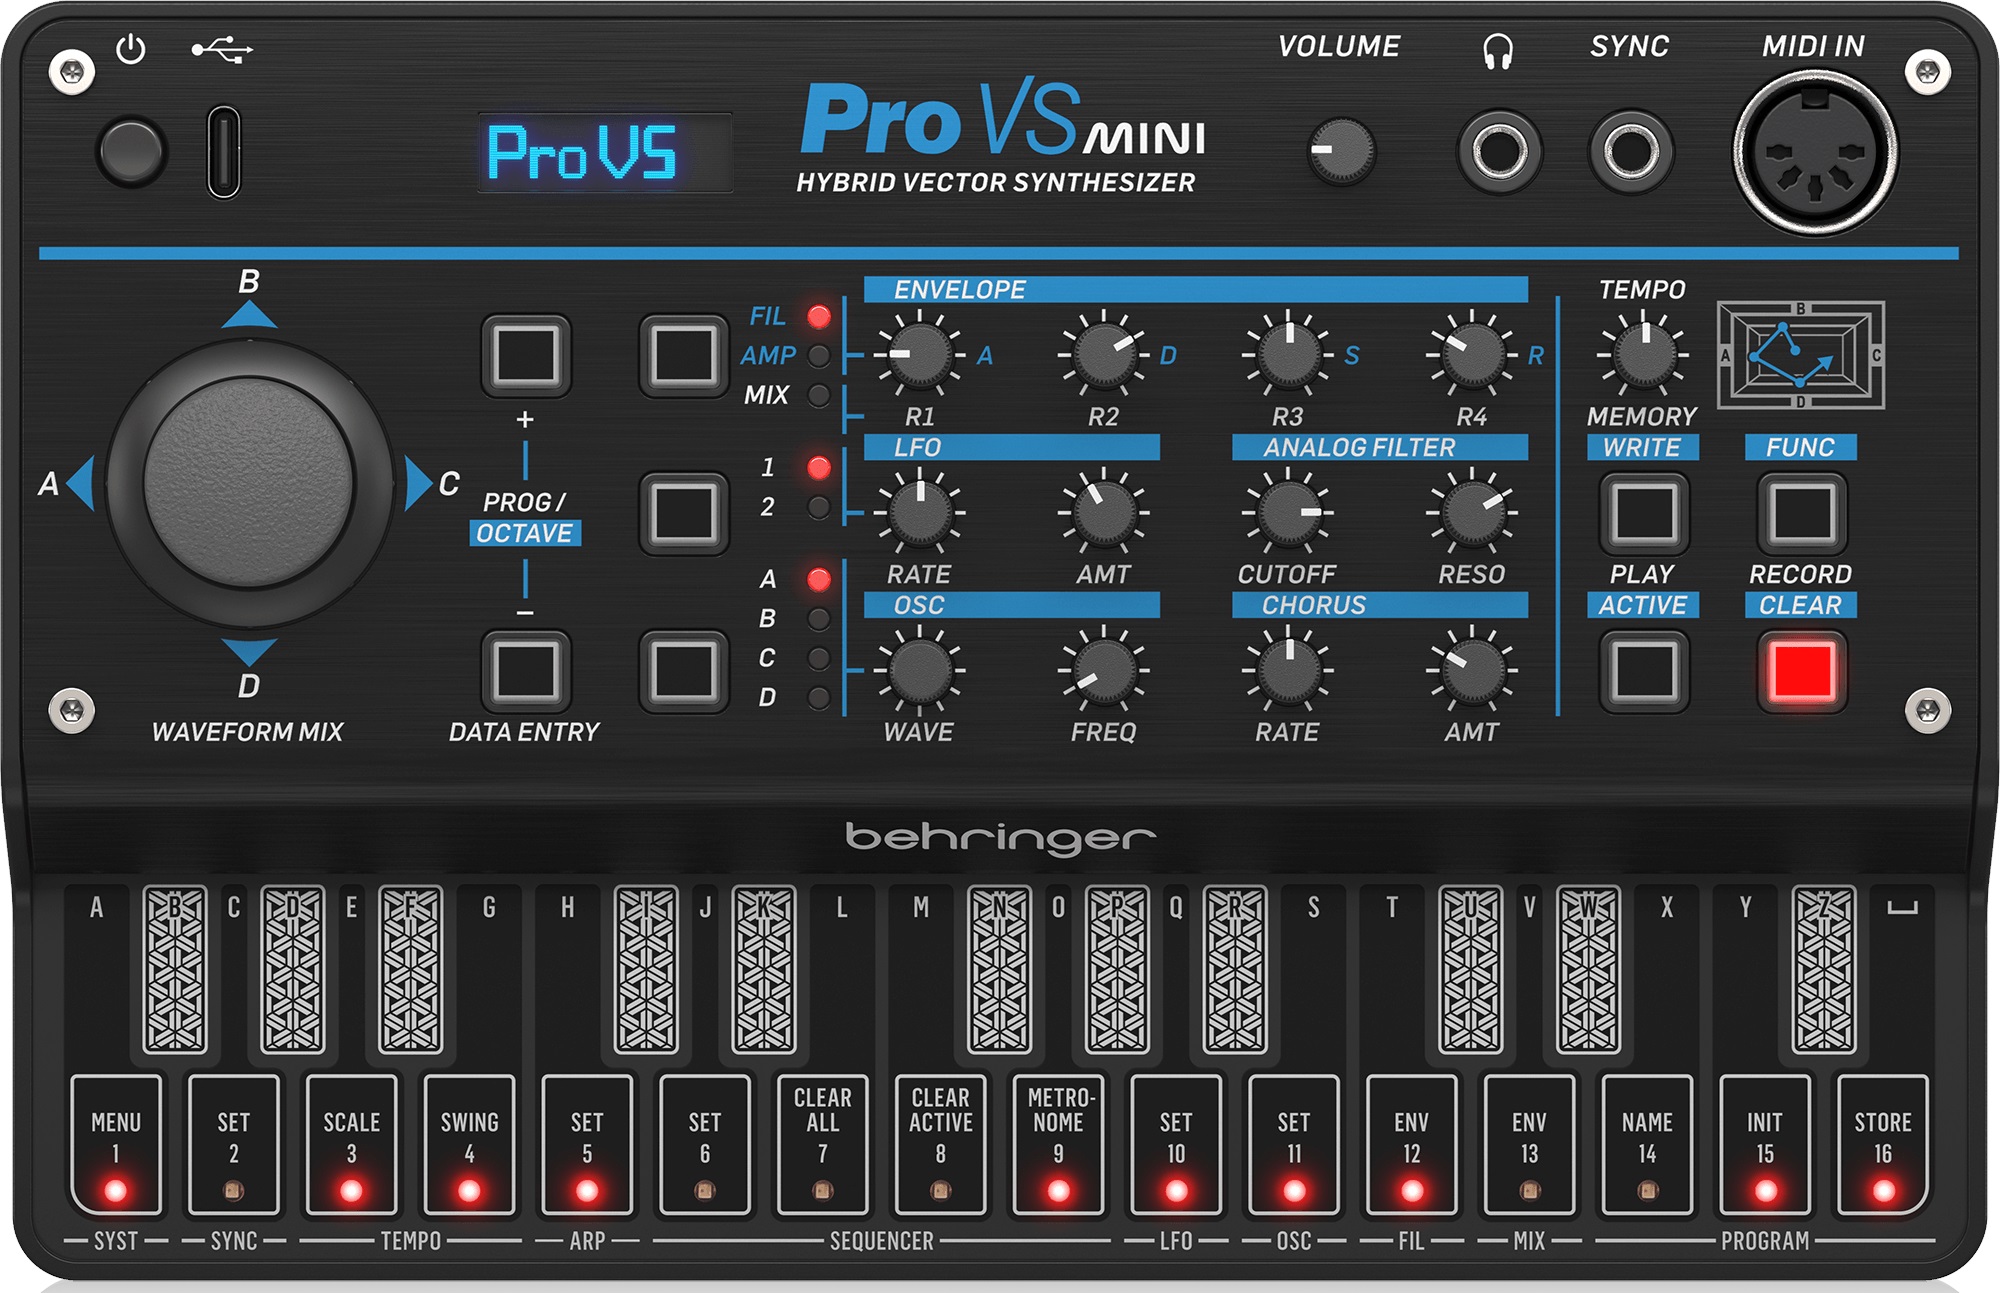Click the Pro VS display screen
The image size is (2000, 1293).
pyautogui.click(x=604, y=152)
